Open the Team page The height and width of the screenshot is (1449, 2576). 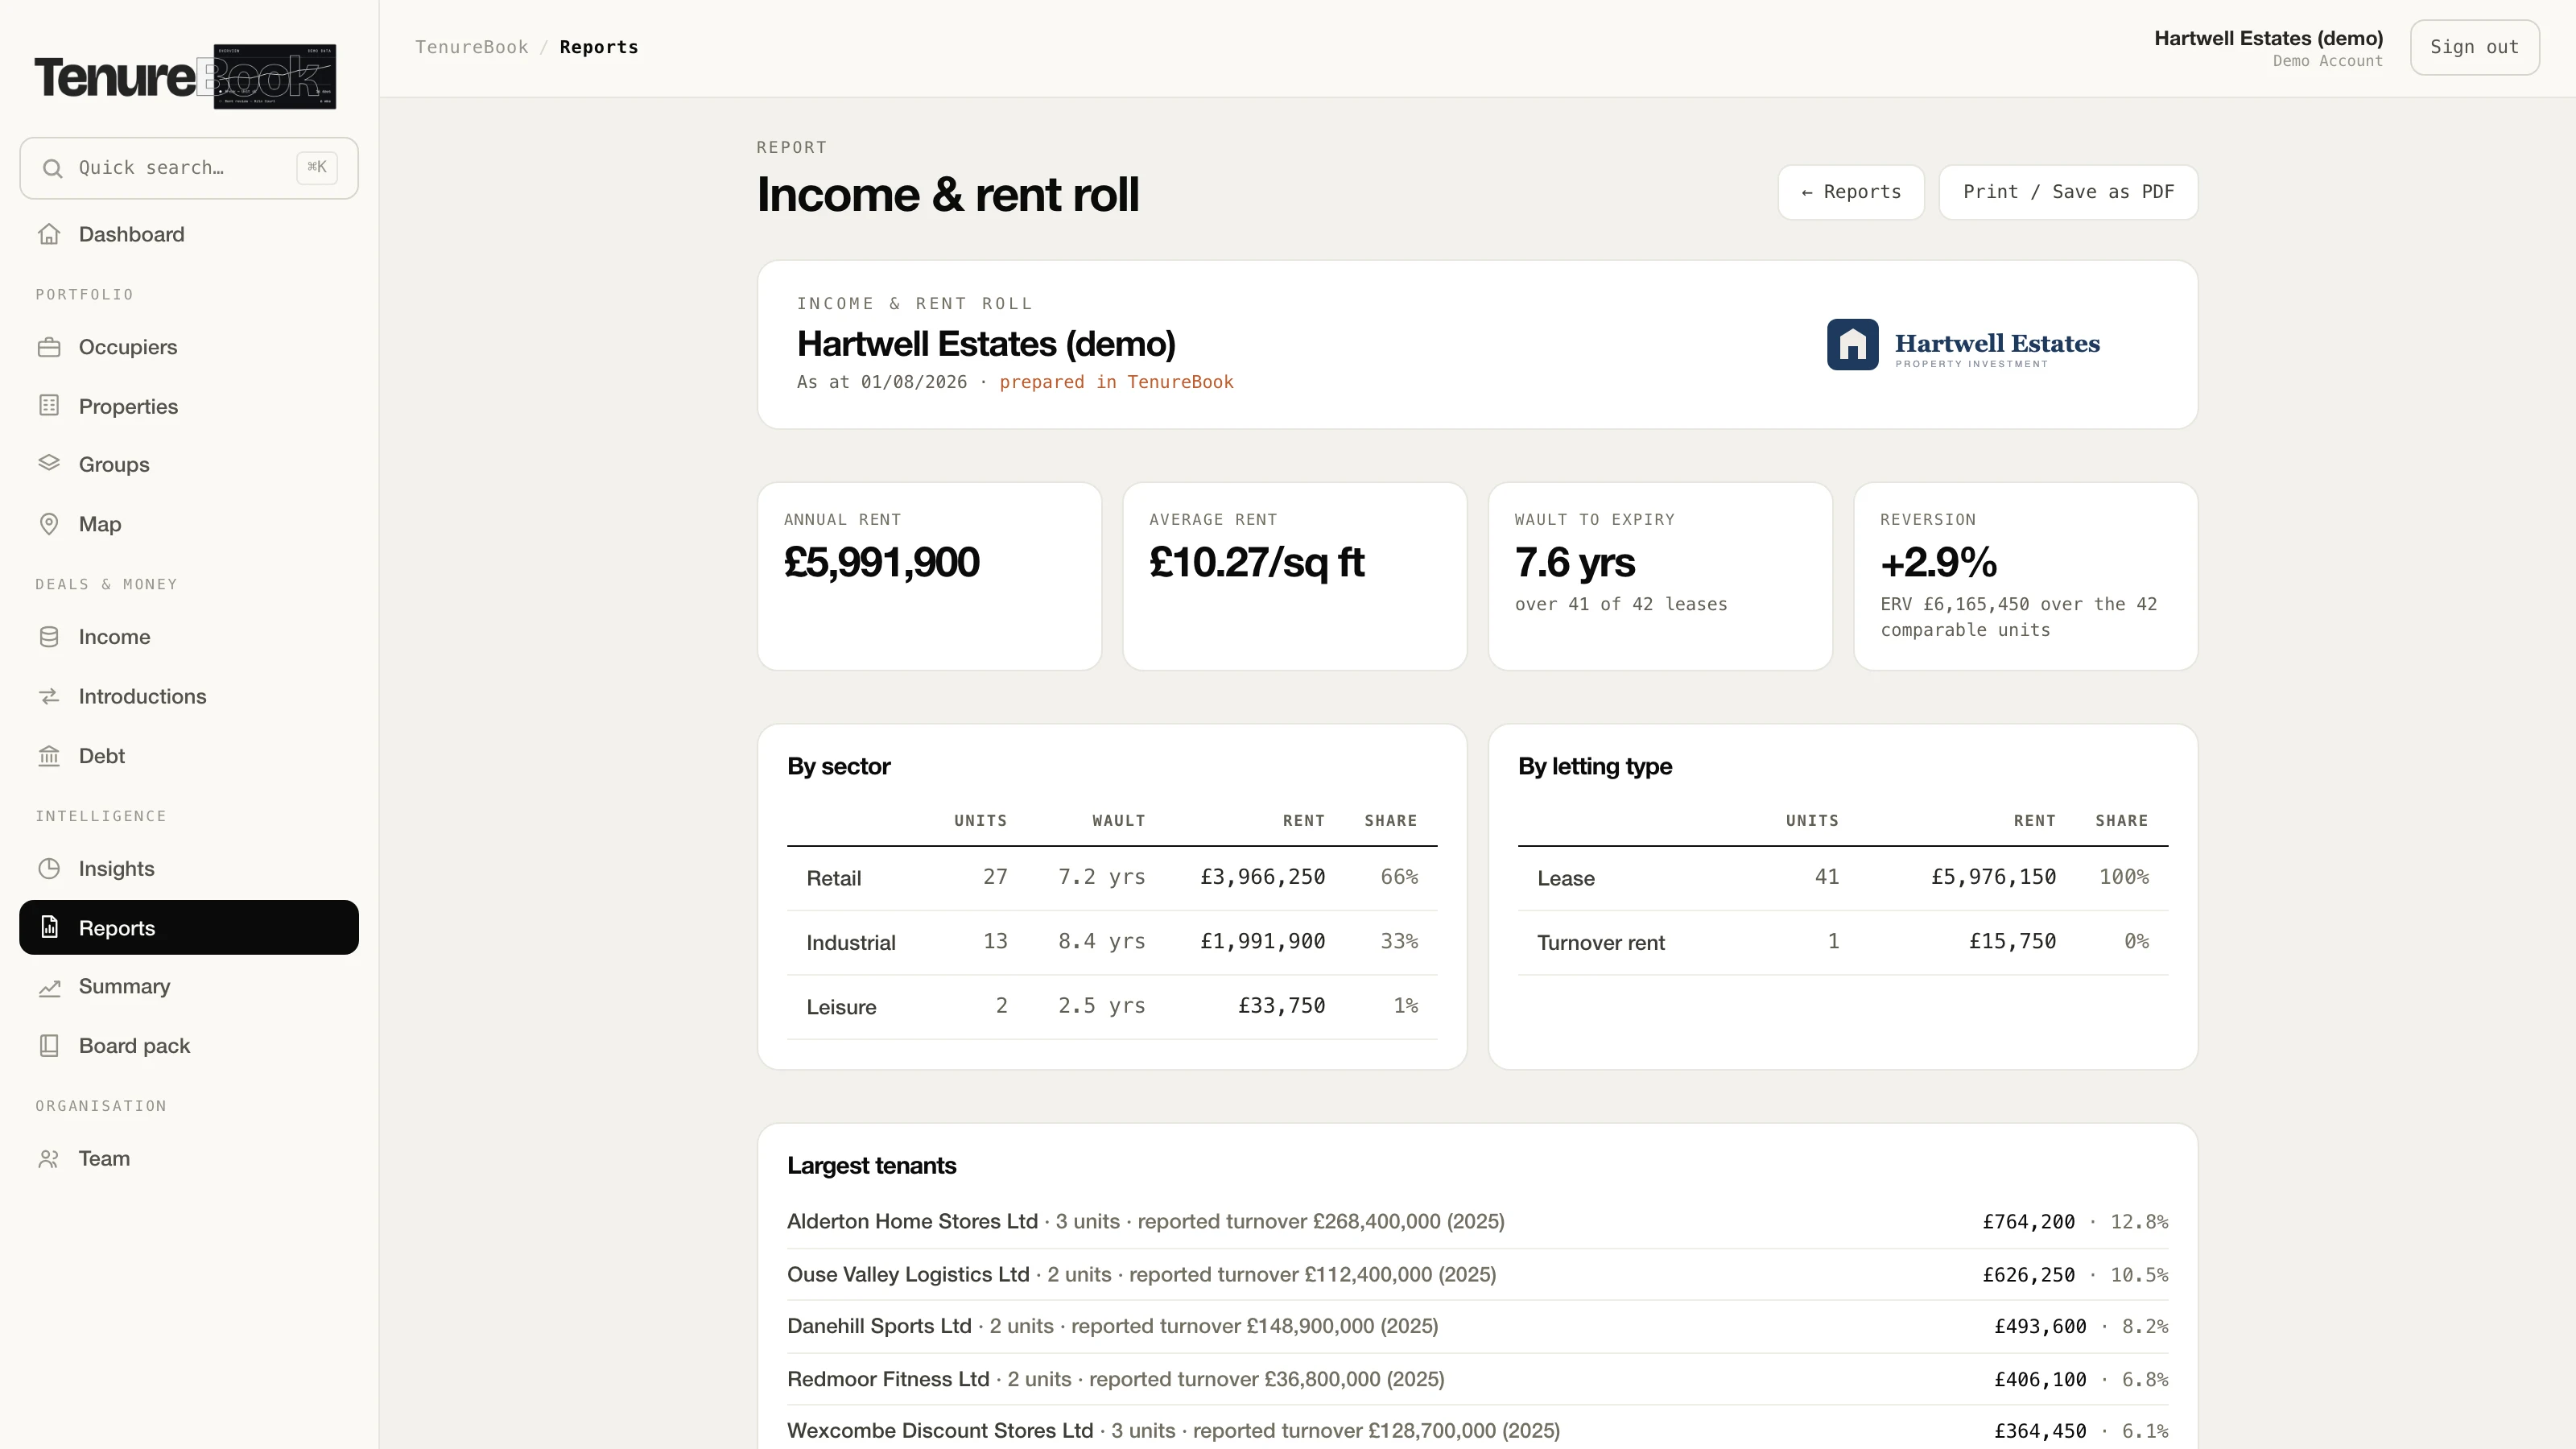click(x=189, y=1159)
